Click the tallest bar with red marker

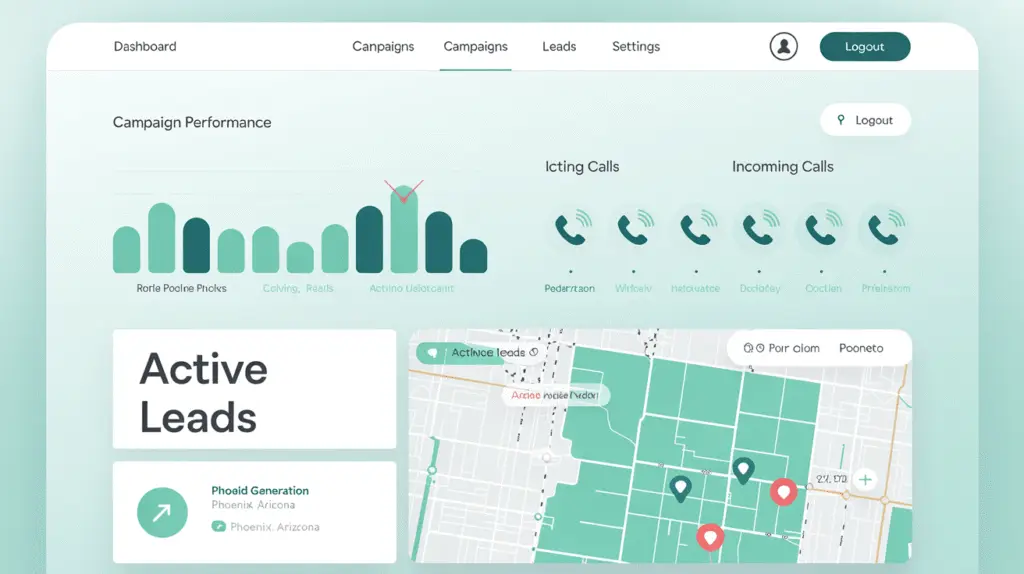pos(404,229)
